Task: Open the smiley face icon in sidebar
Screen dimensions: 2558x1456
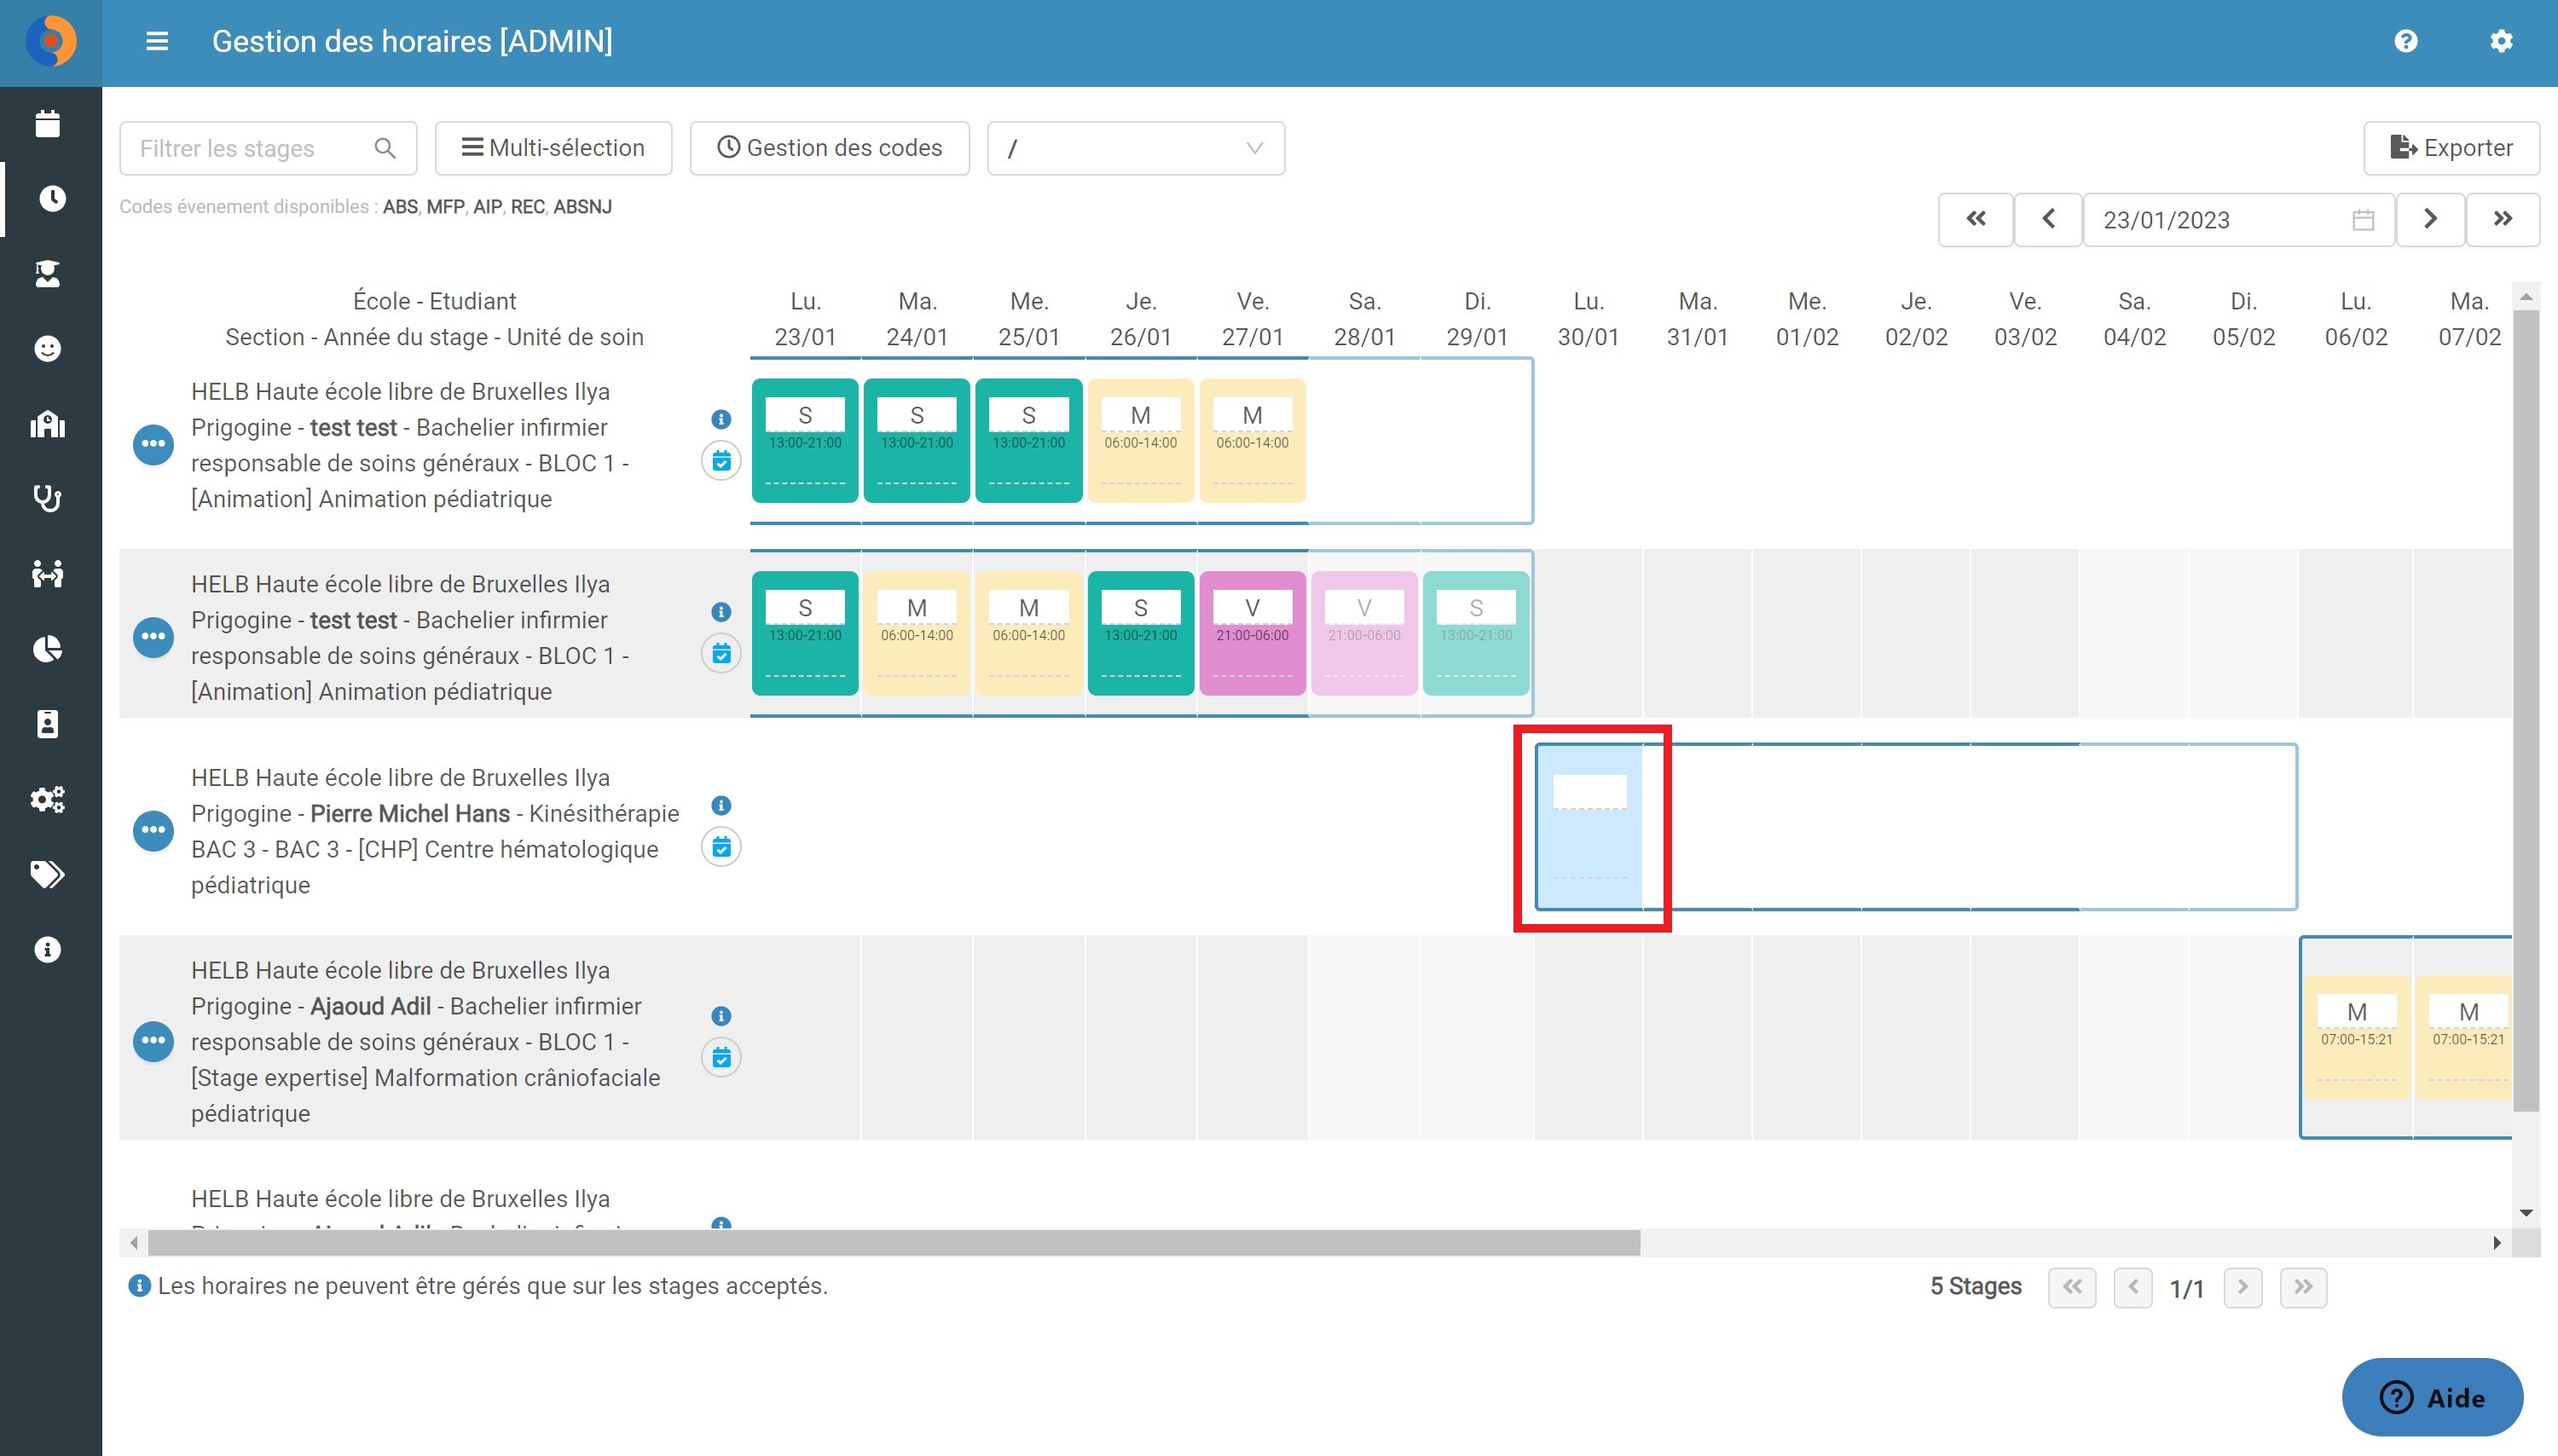Action: [x=48, y=349]
